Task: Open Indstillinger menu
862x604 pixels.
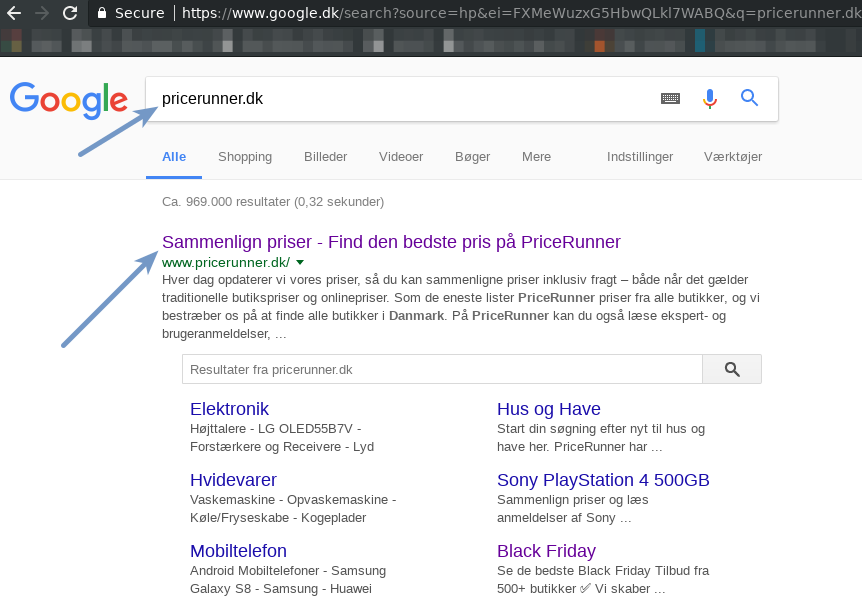Action: click(x=640, y=157)
